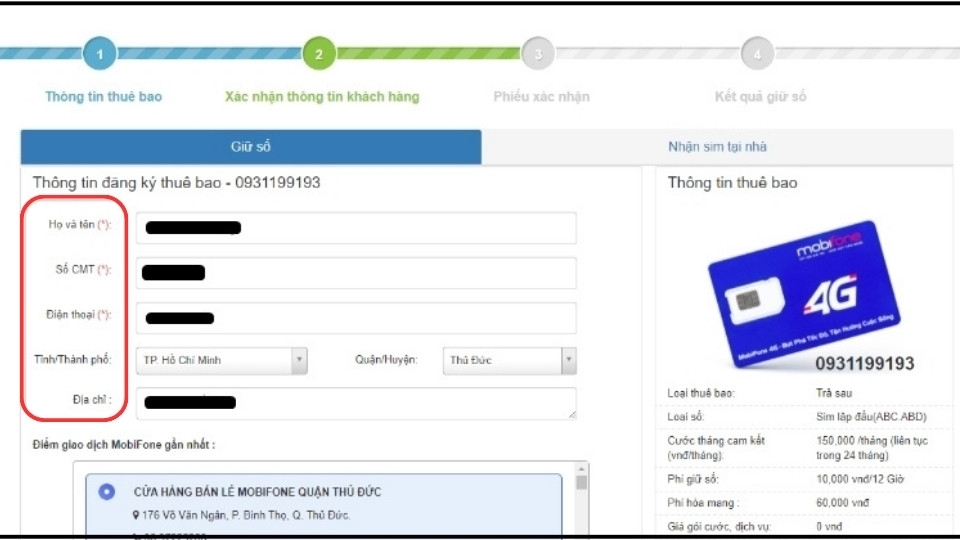Focus the 'Số CMT' input field
Viewport: 960px width, 540px height.
click(x=356, y=272)
